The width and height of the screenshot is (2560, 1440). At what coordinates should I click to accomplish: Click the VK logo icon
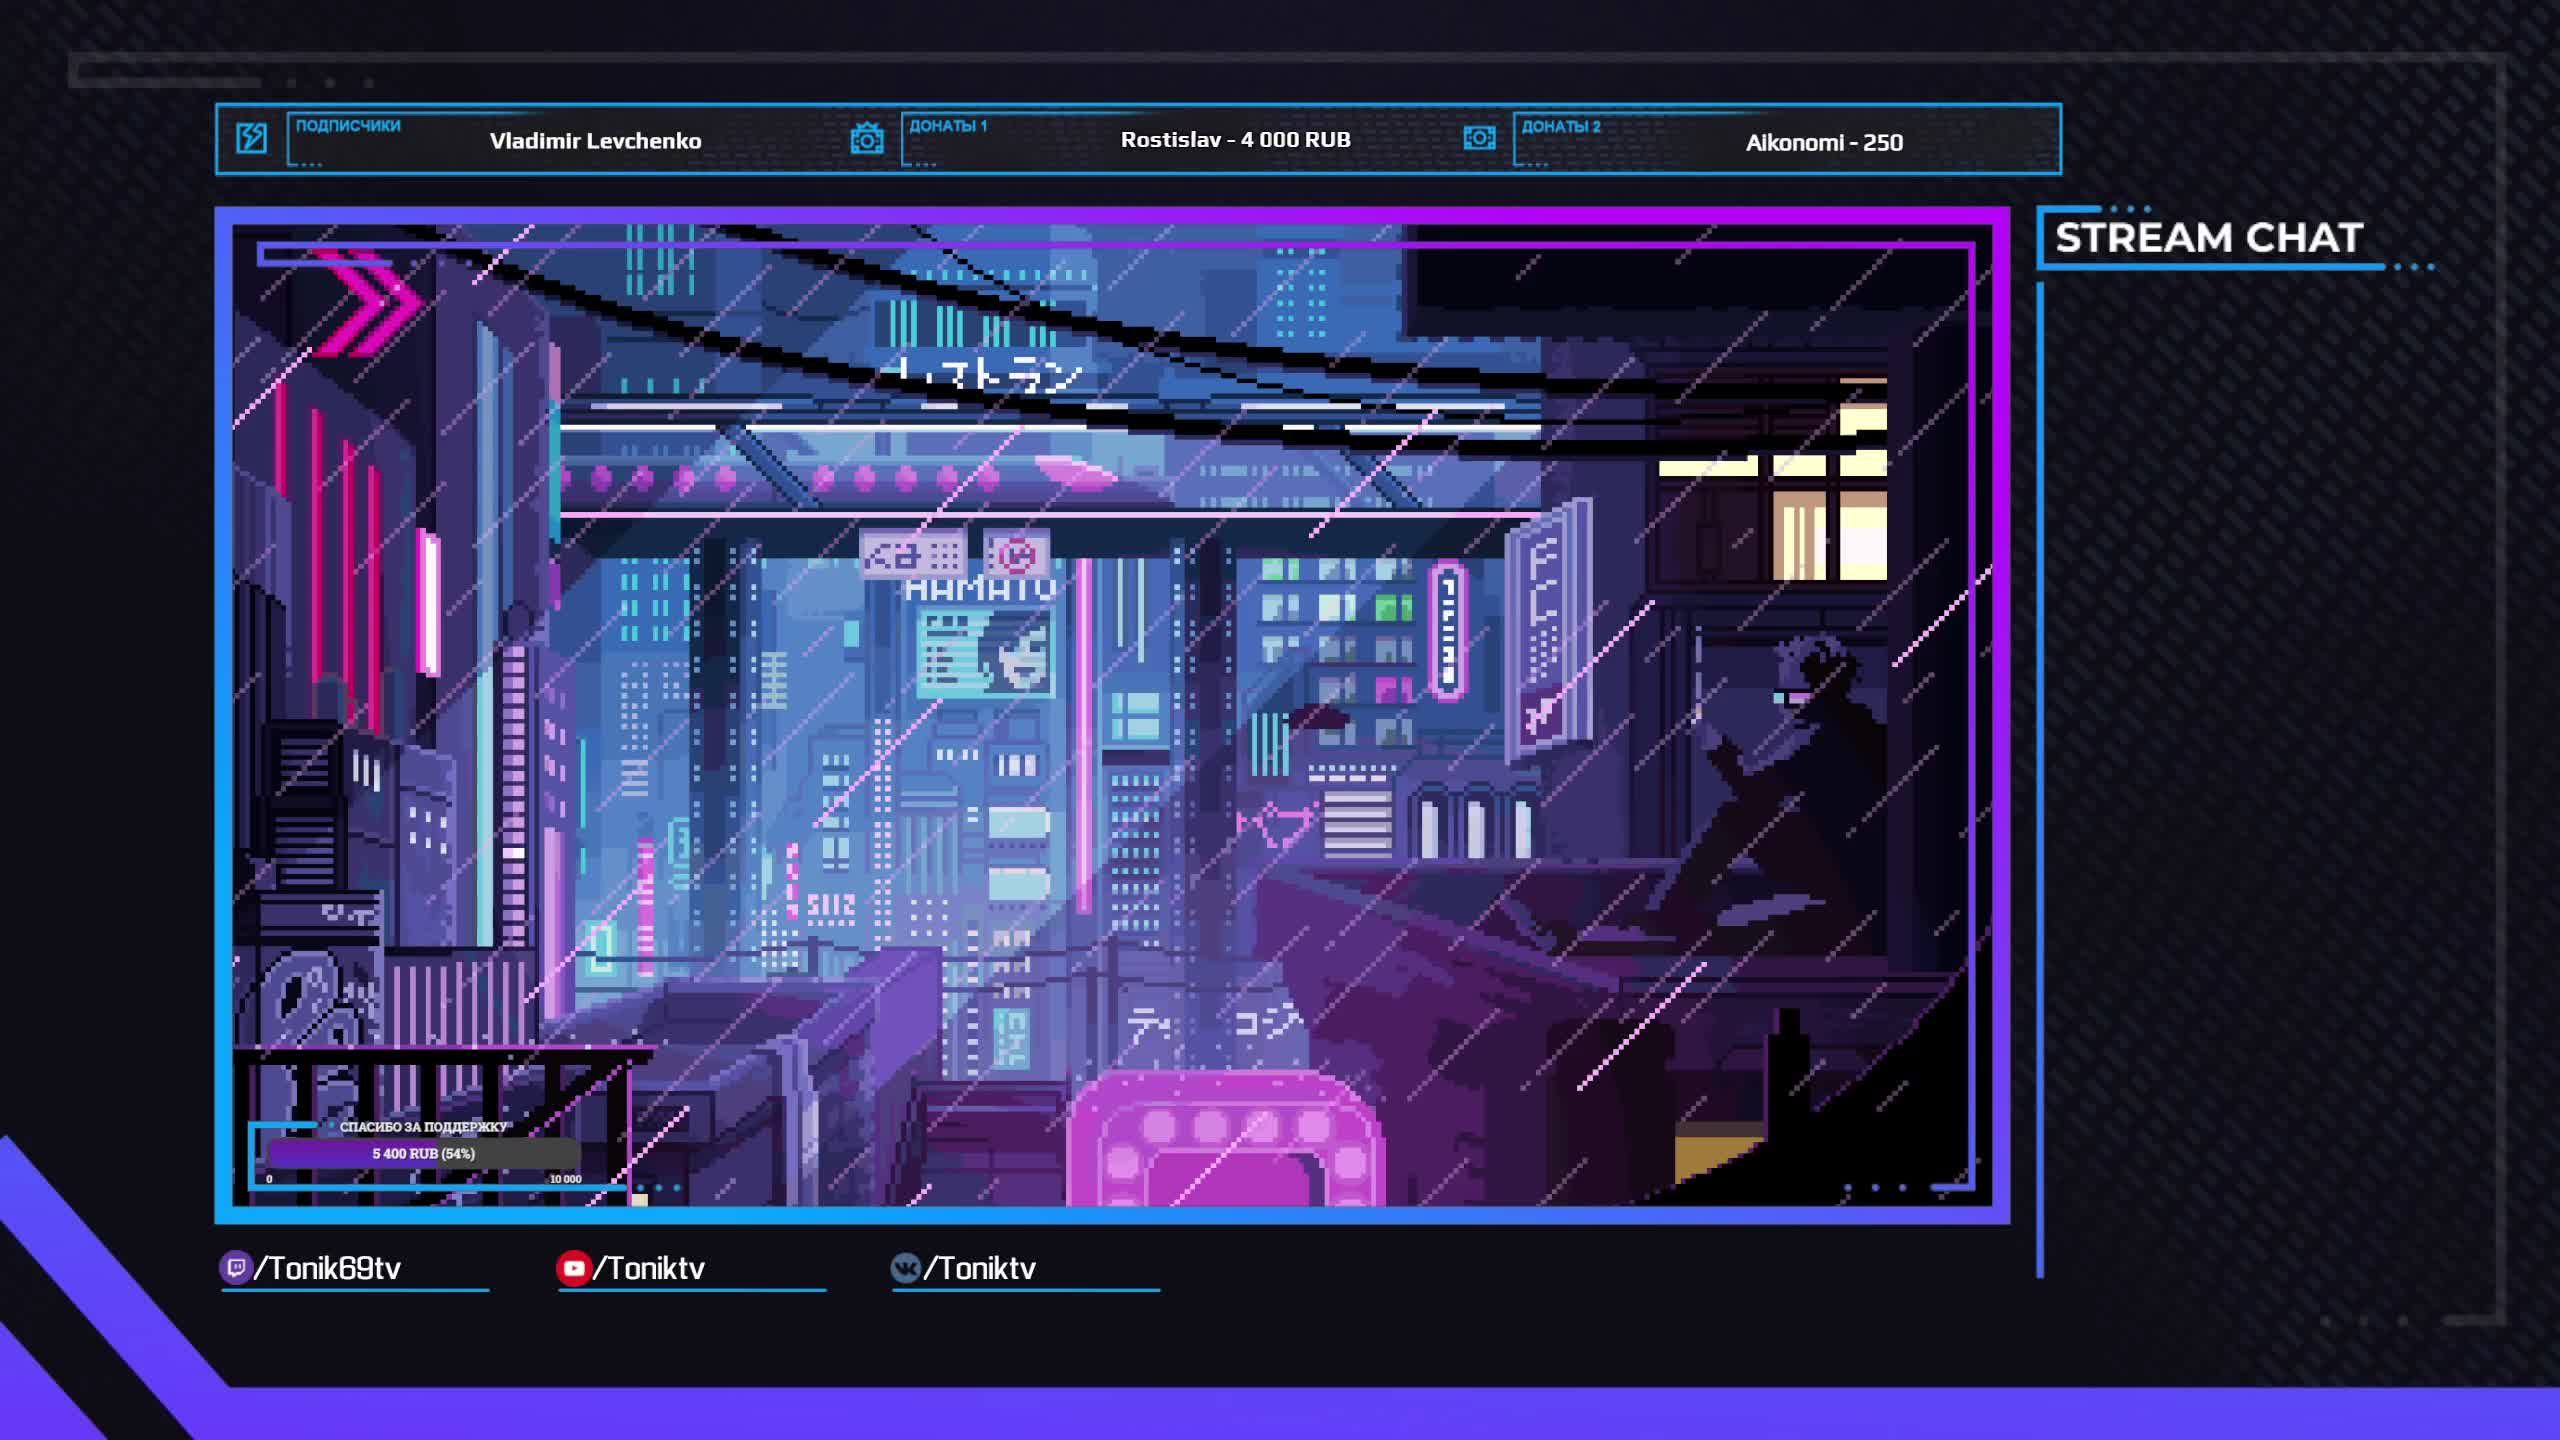click(905, 1268)
